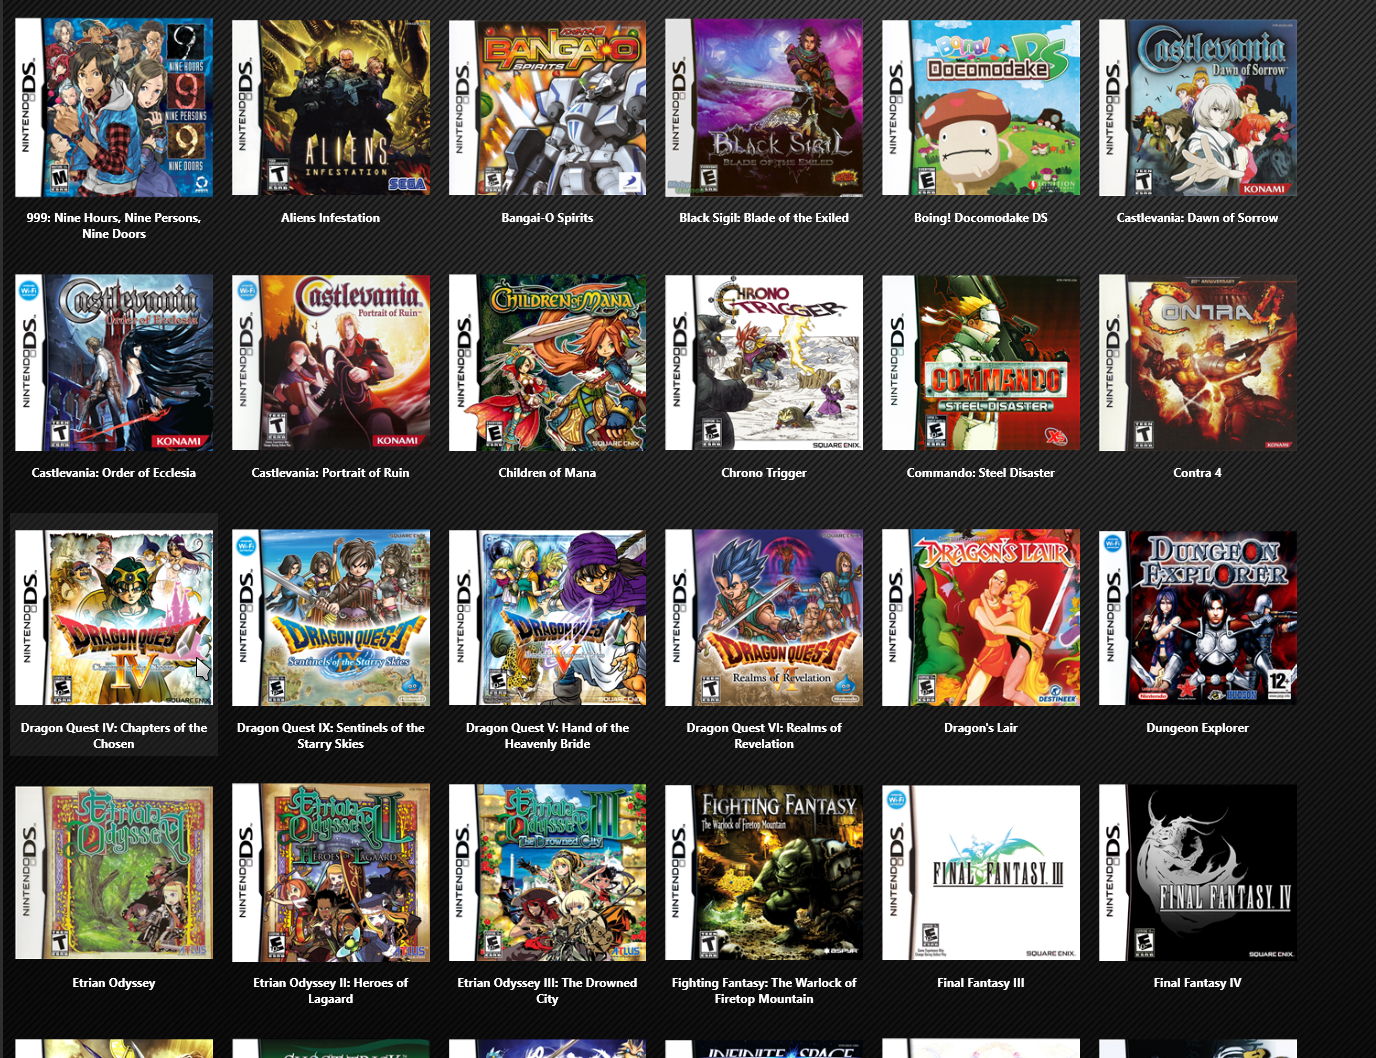The height and width of the screenshot is (1058, 1376).
Task: Click 'Dragon Quest IV: Chapters of the Chosen' text
Action: (114, 736)
